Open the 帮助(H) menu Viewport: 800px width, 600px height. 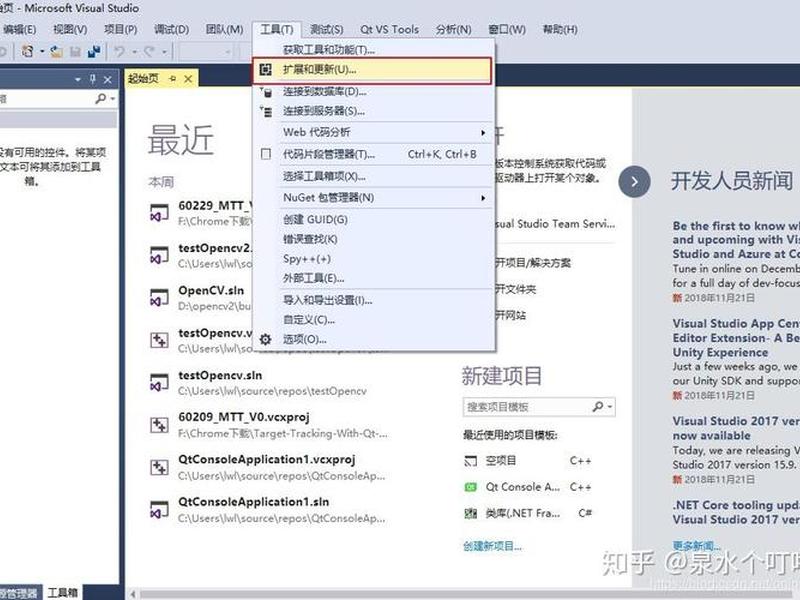coord(560,30)
